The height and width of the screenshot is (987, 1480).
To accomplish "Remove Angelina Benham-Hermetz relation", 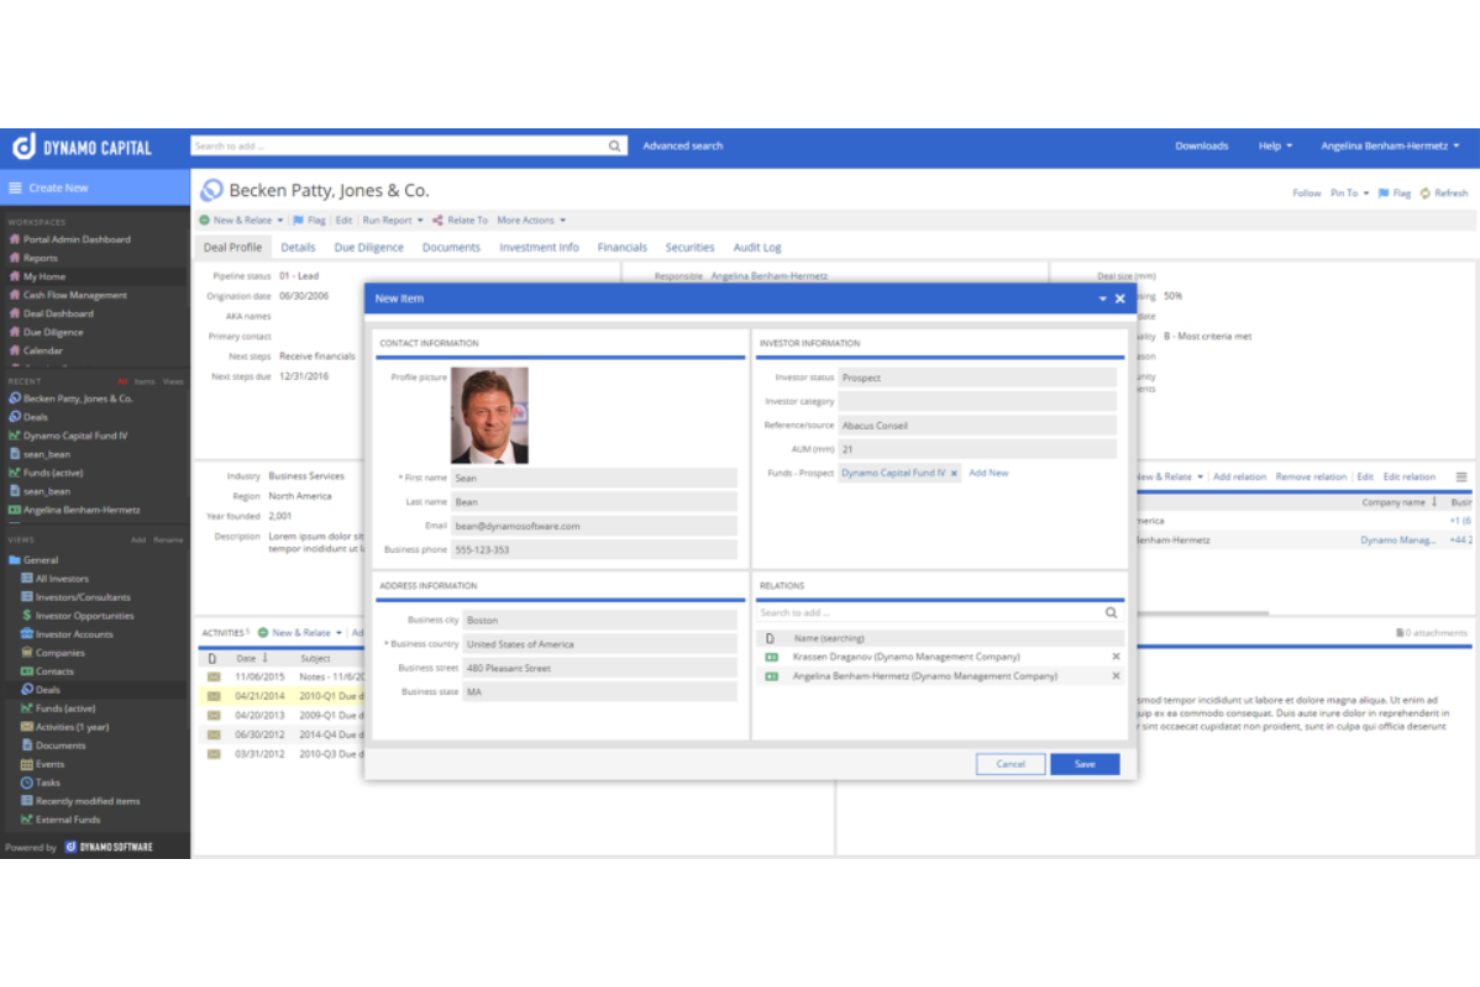I will tap(1116, 676).
